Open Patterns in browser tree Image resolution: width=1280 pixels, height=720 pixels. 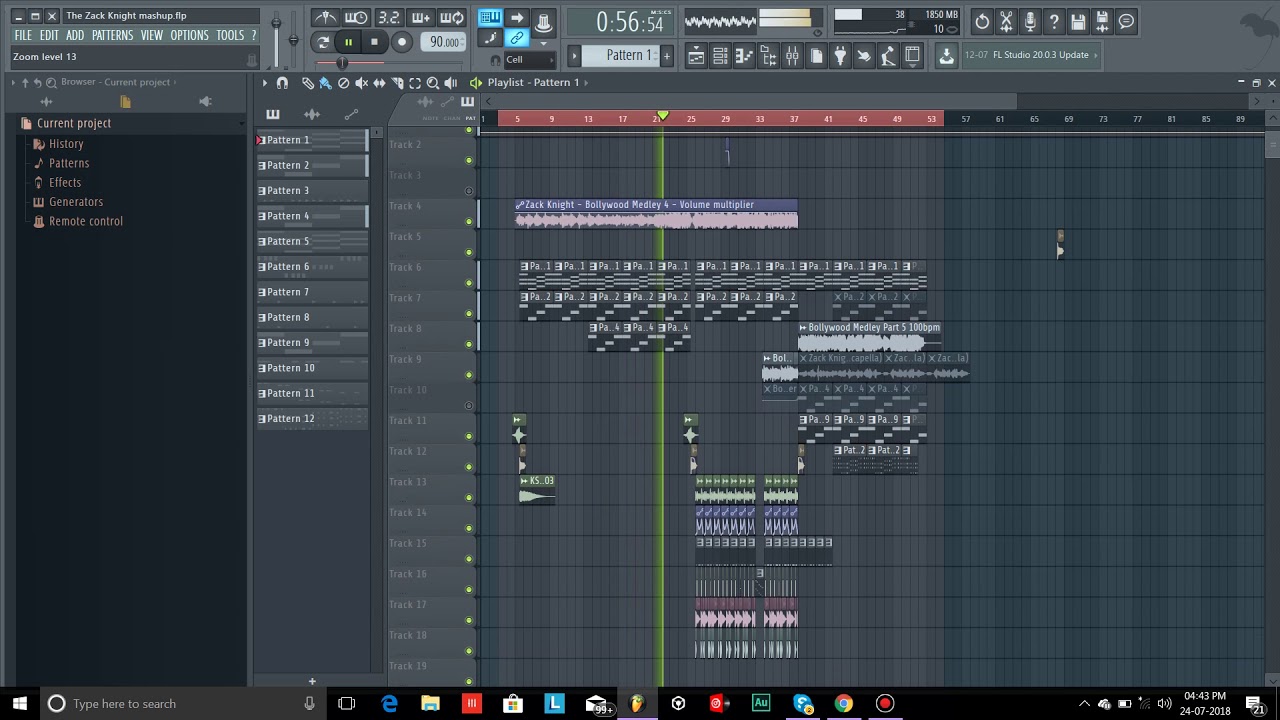[69, 163]
